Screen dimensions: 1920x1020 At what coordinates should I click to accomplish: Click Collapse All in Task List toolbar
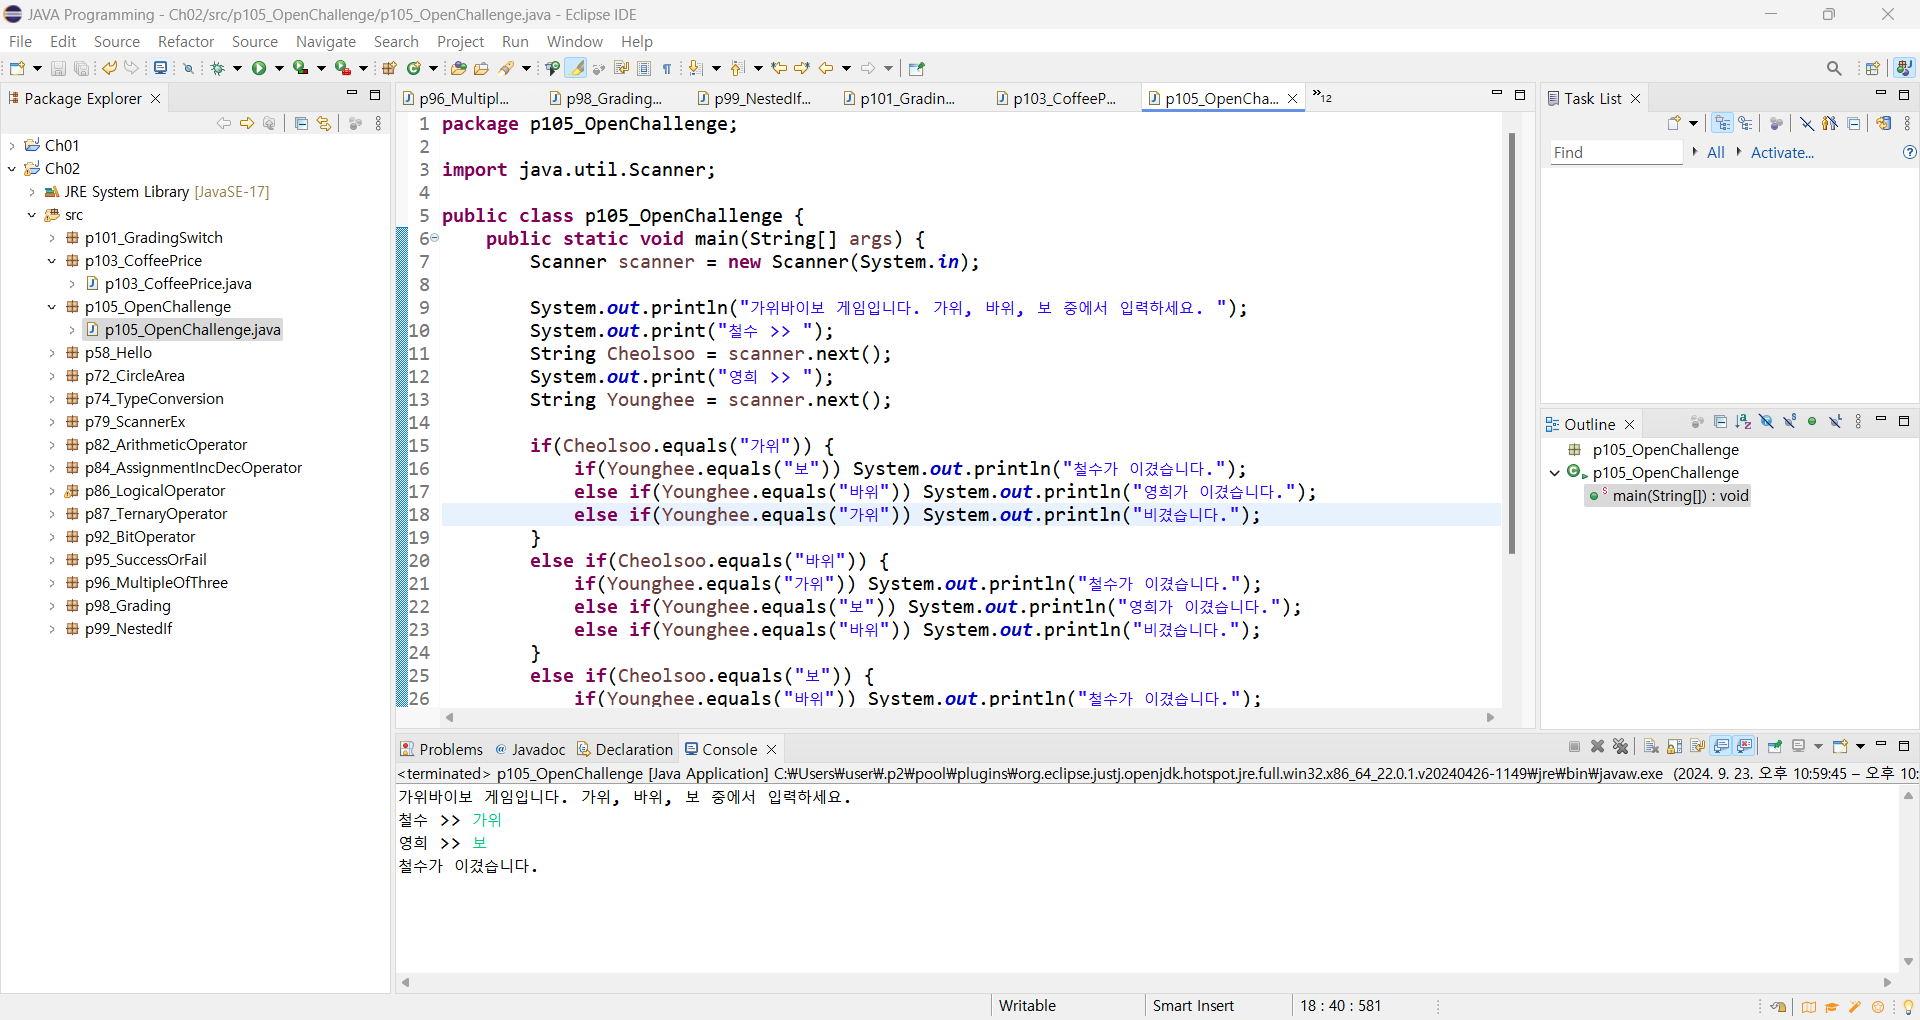pos(1853,123)
